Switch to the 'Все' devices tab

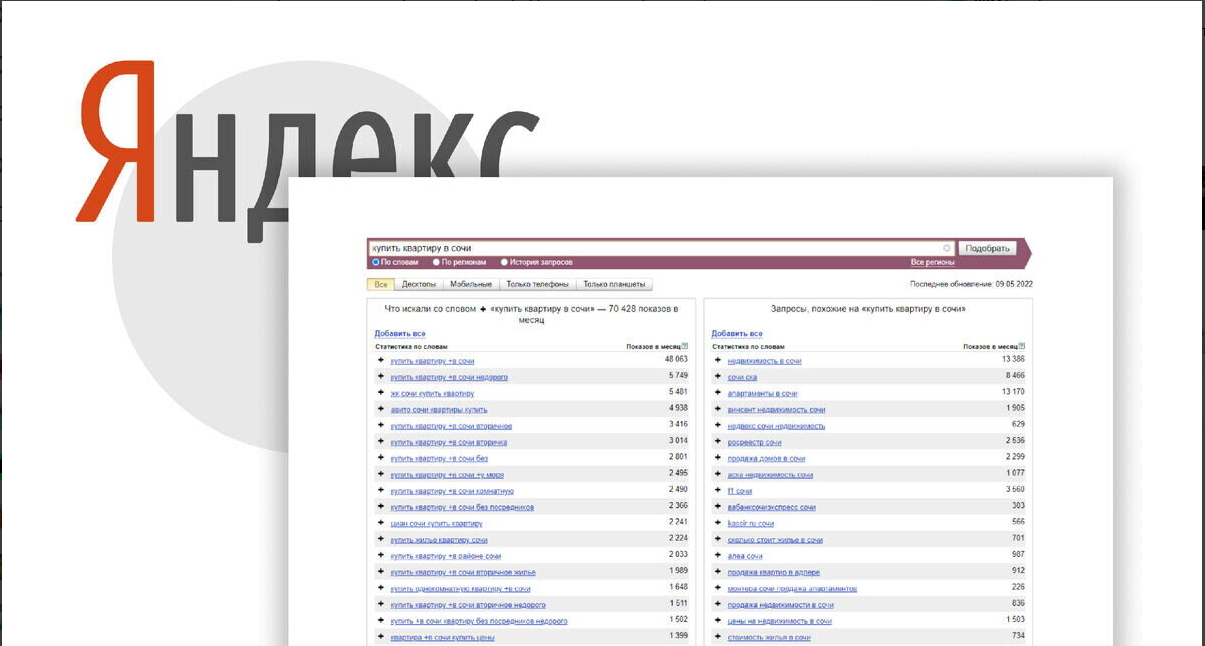click(x=381, y=285)
